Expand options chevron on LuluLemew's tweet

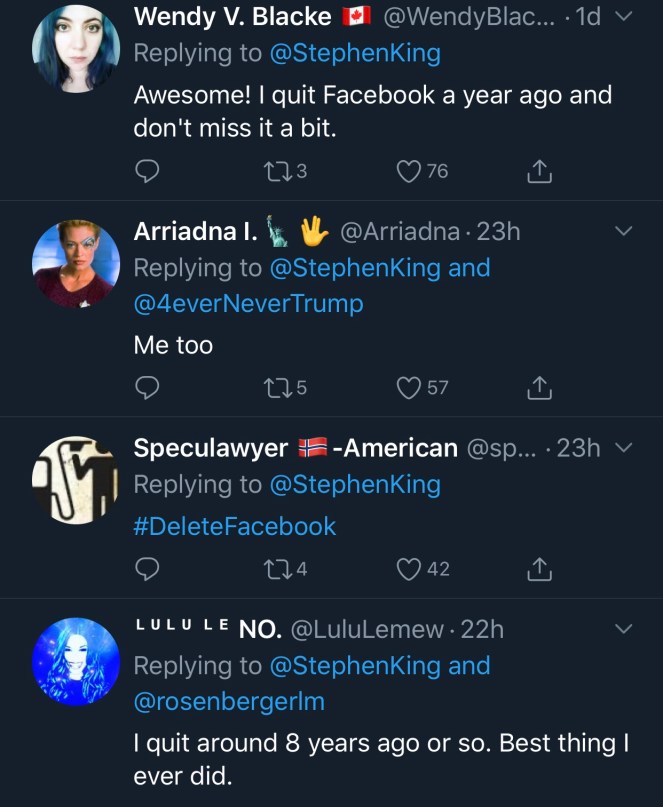point(622,629)
